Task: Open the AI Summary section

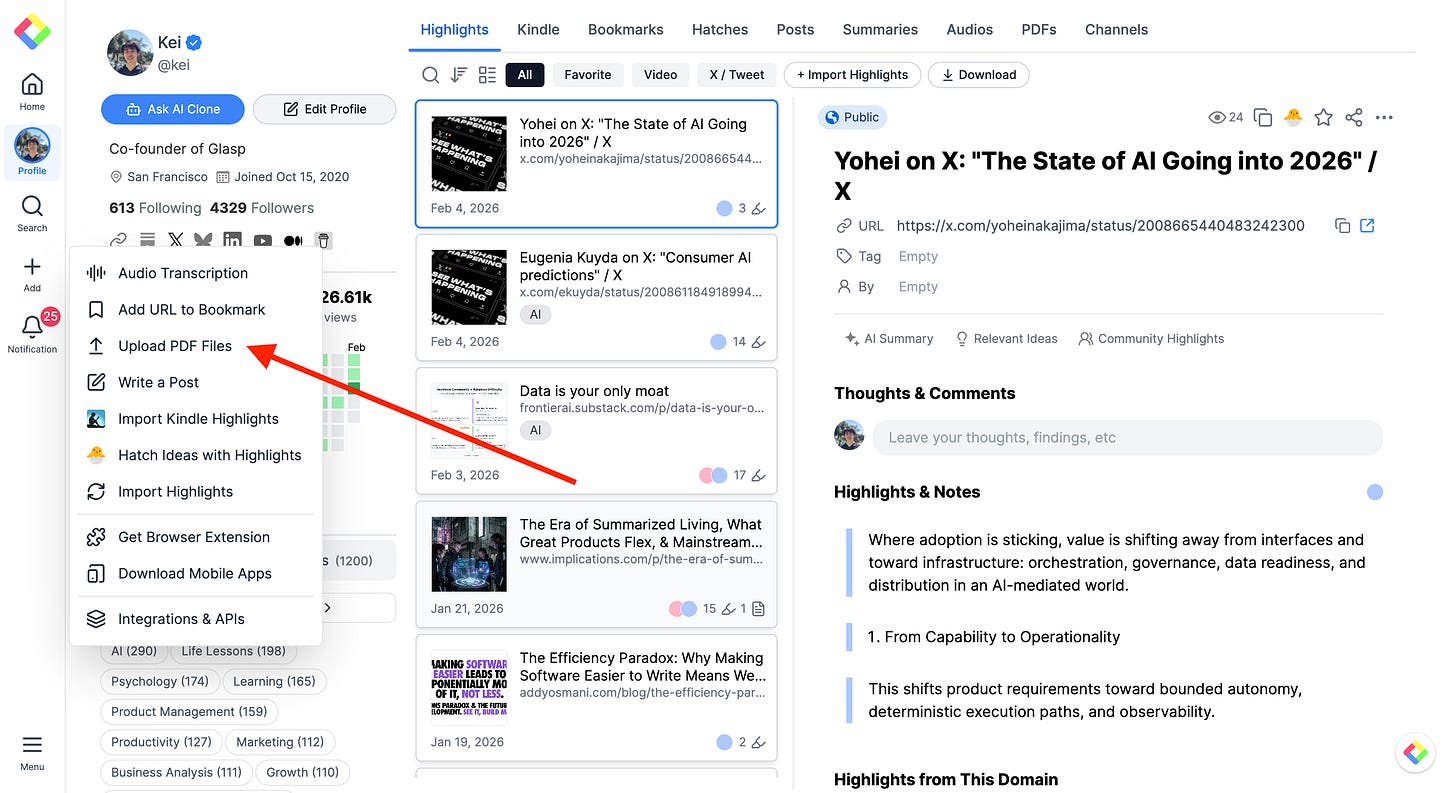Action: point(889,339)
